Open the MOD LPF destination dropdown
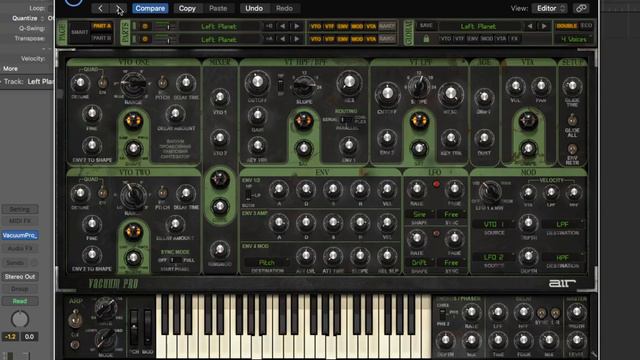The image size is (640, 360). [562, 224]
